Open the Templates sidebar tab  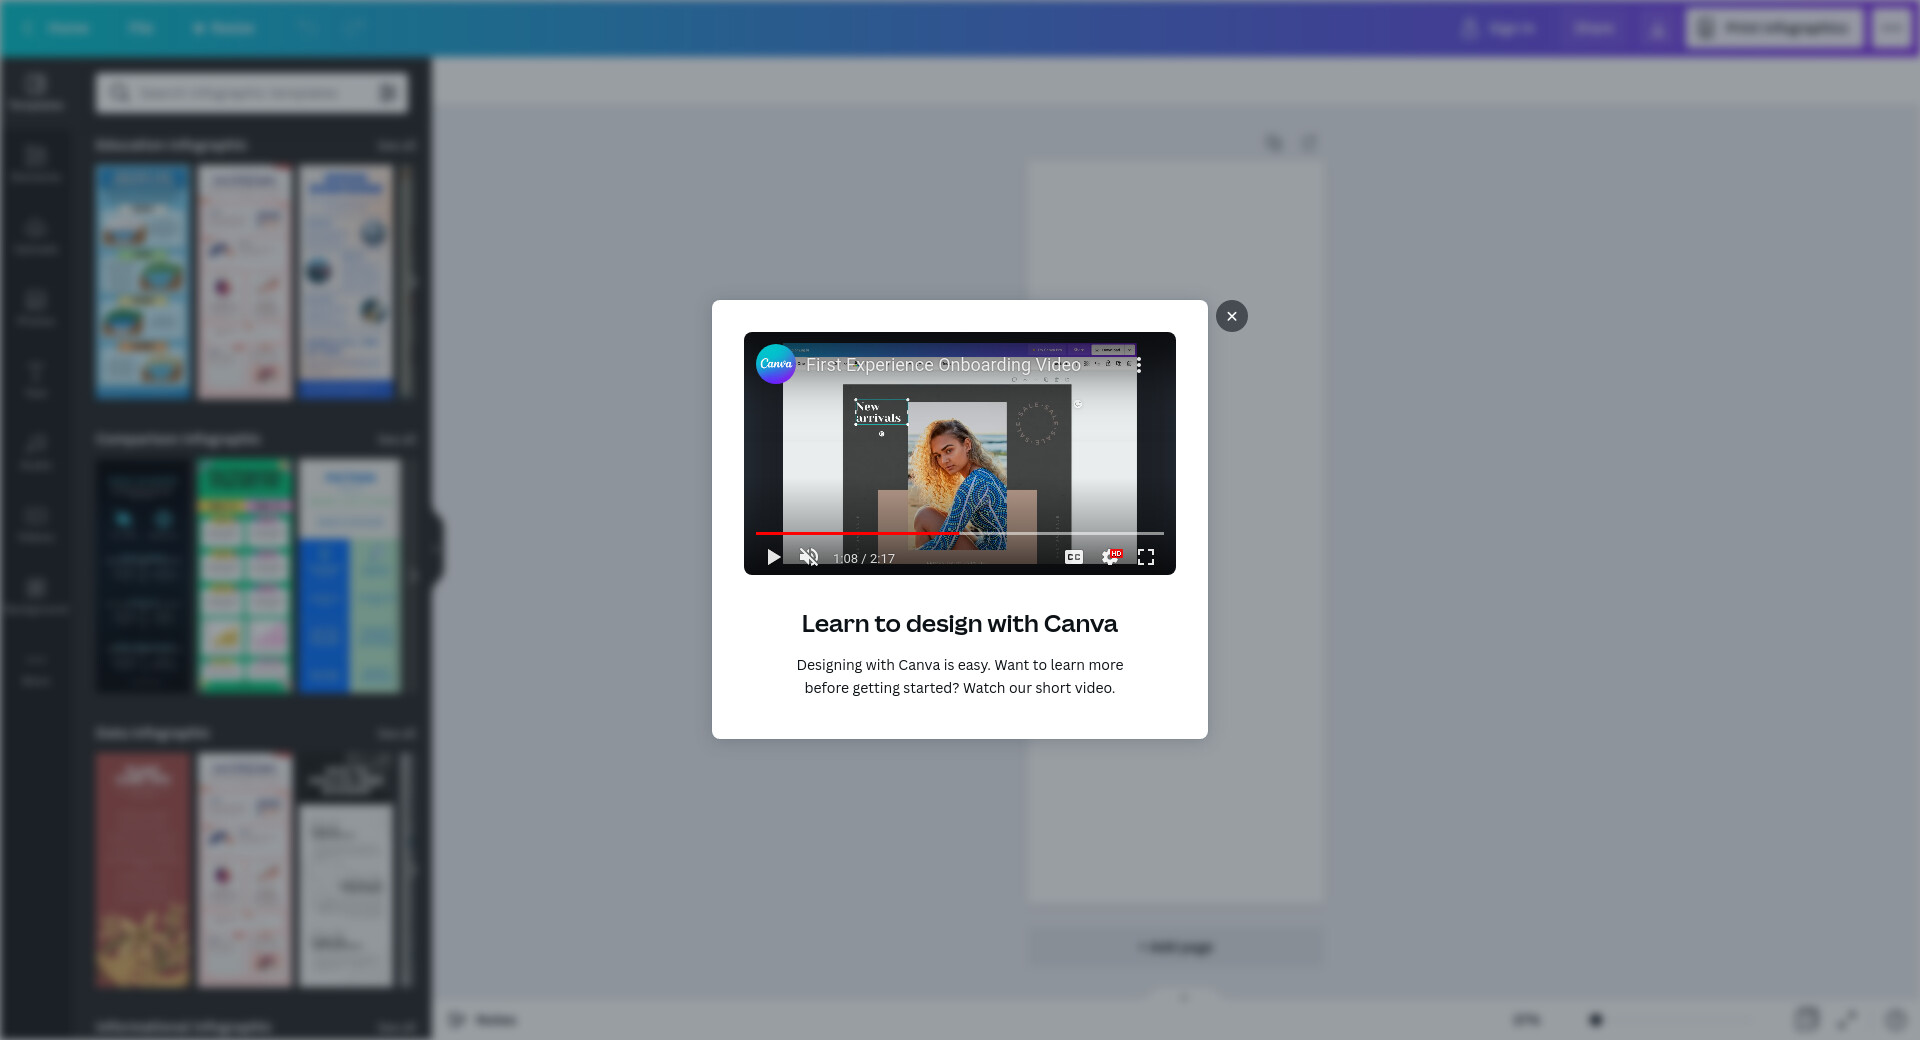(36, 92)
